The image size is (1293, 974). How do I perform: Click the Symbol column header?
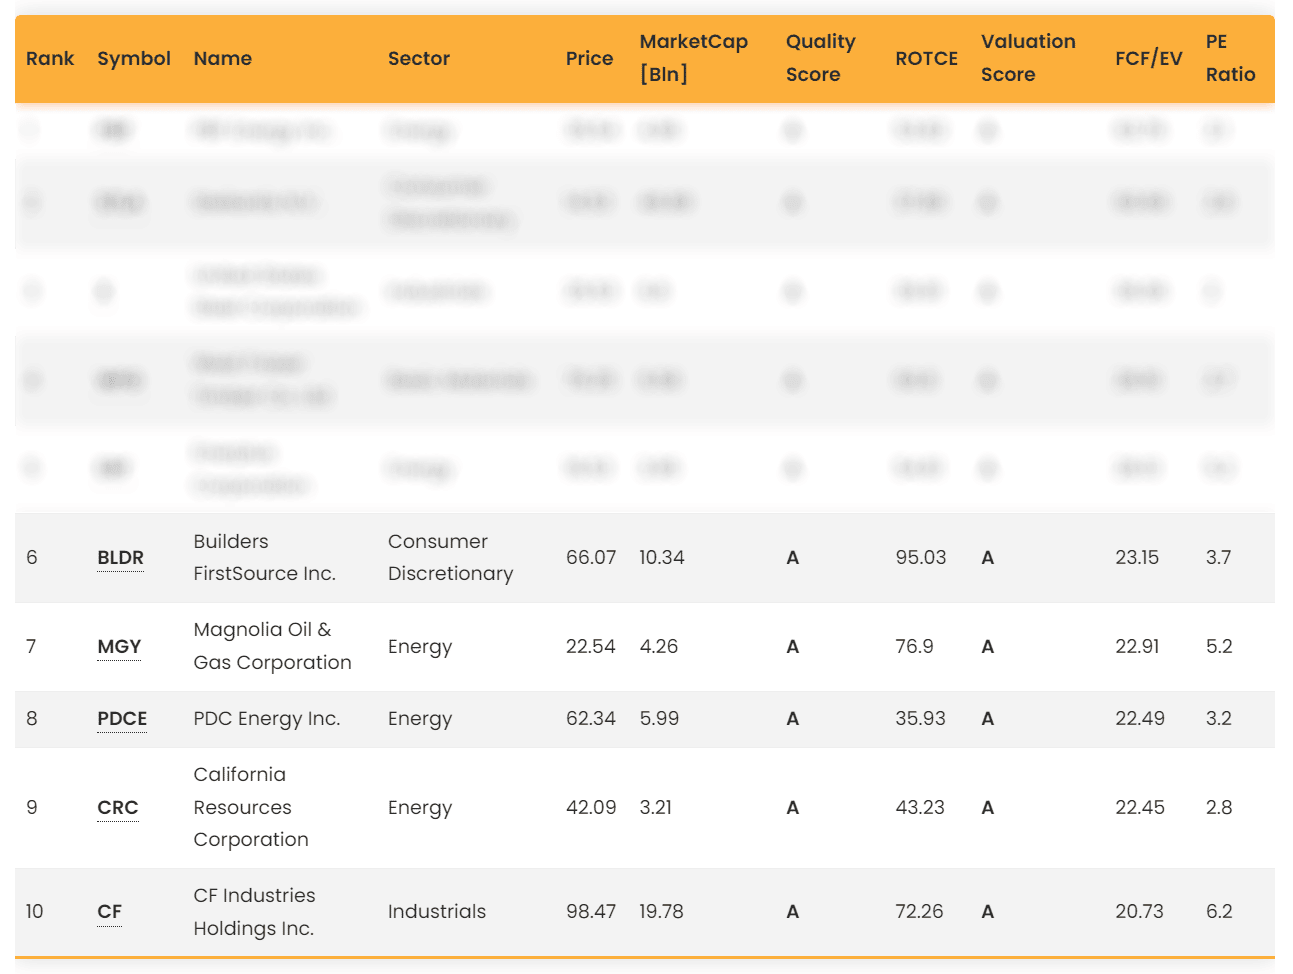point(134,59)
